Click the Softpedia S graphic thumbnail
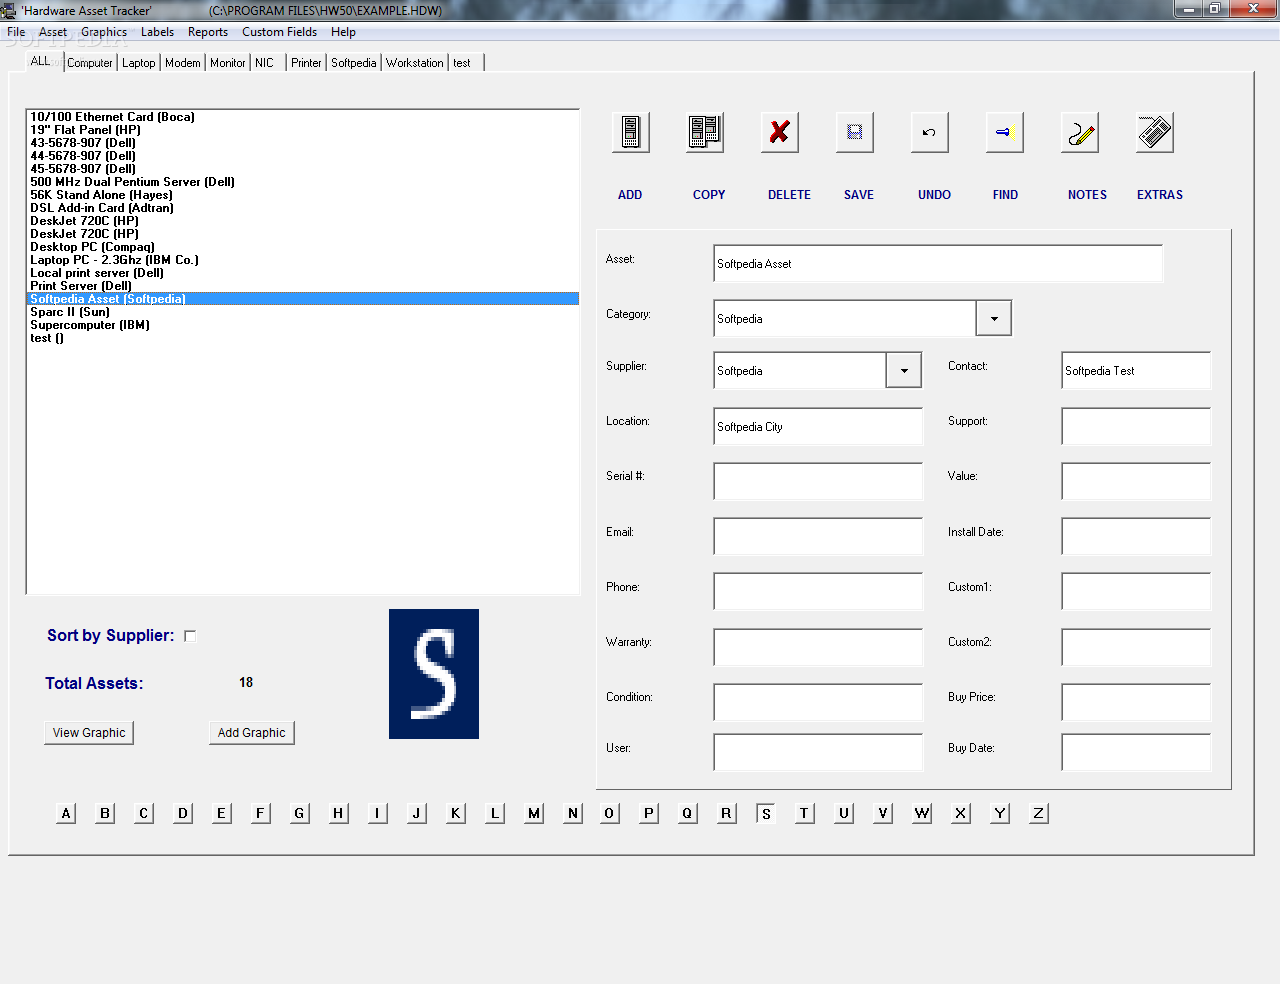The width and height of the screenshot is (1280, 984). 434,674
